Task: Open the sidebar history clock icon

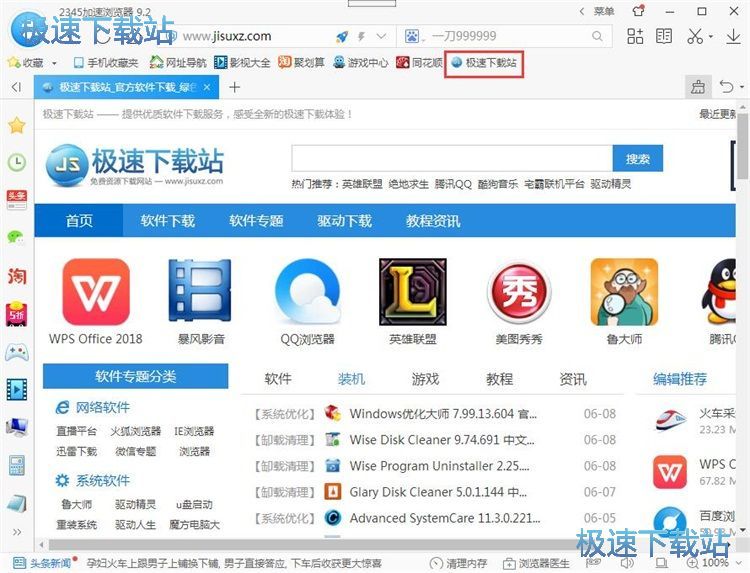Action: [17, 162]
